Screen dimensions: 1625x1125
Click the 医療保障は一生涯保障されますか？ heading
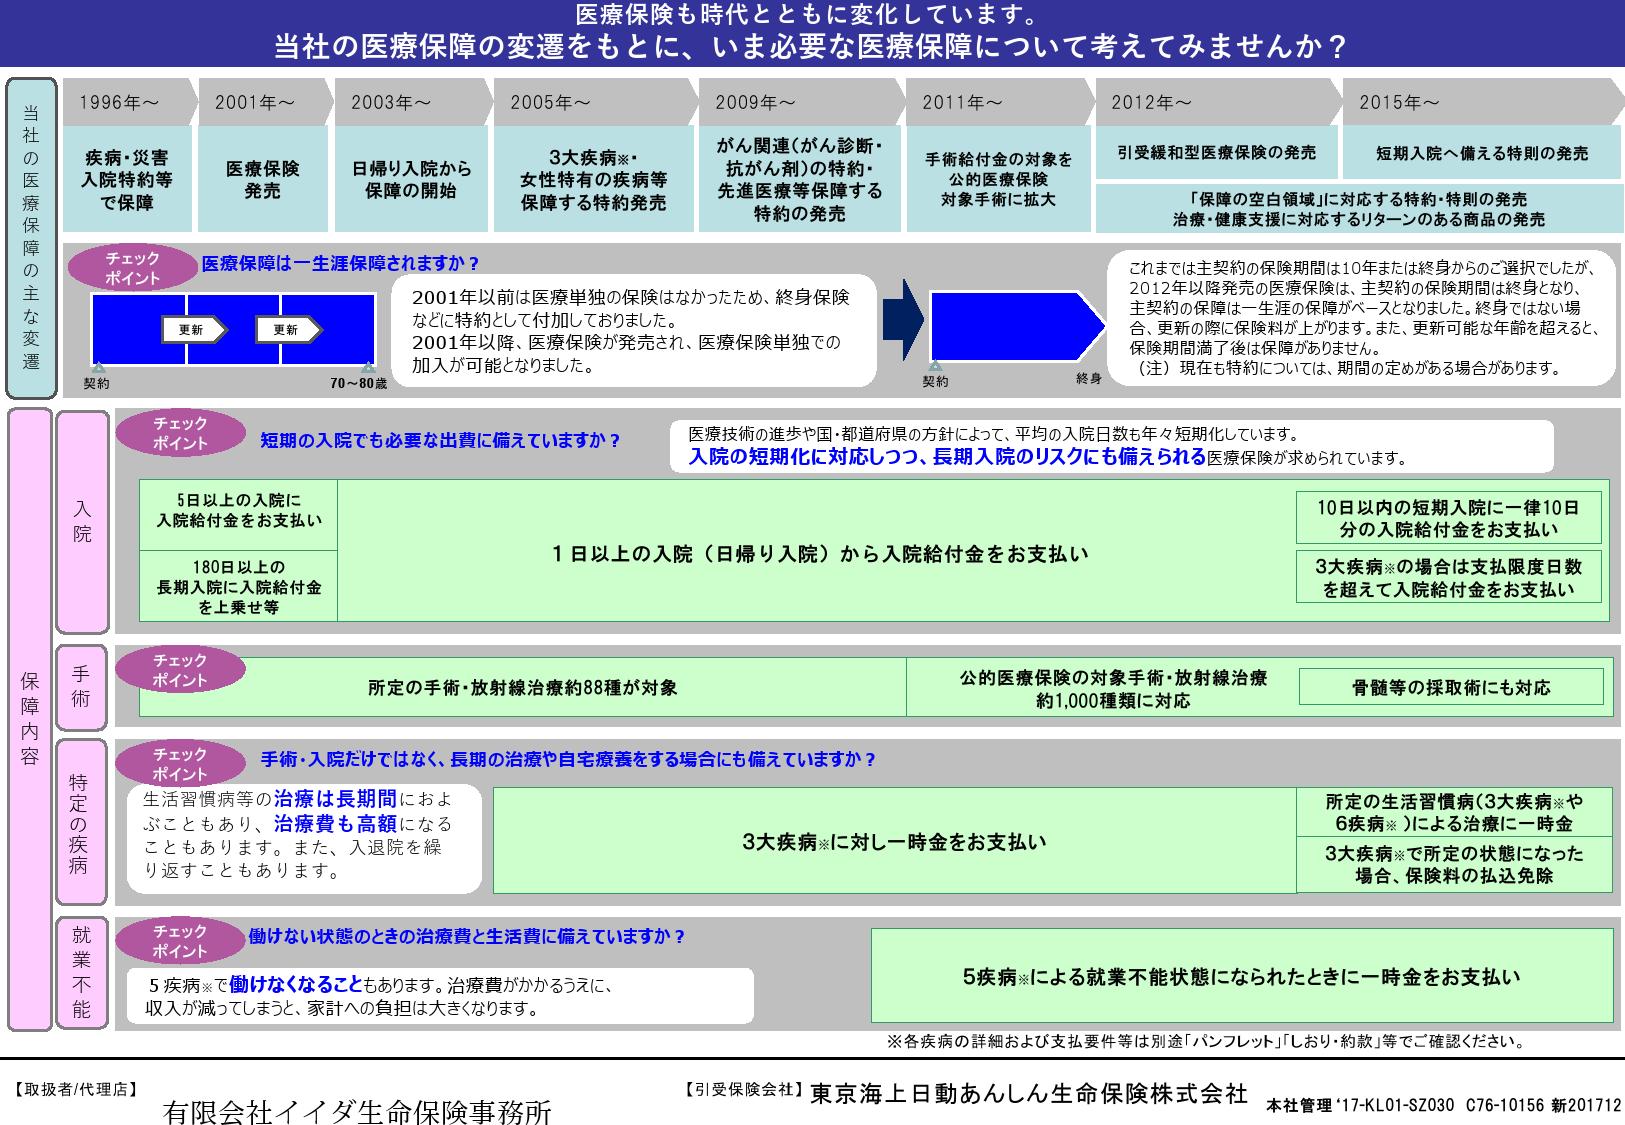pos(341,264)
